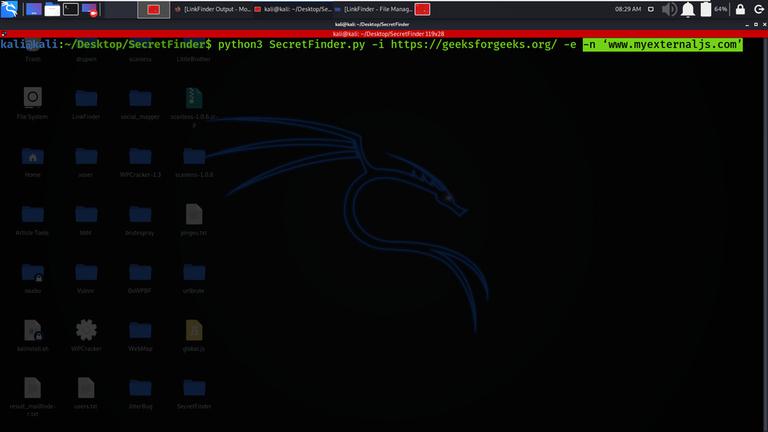Open the WPCracker-1.3 desktop folder

[x=140, y=162]
